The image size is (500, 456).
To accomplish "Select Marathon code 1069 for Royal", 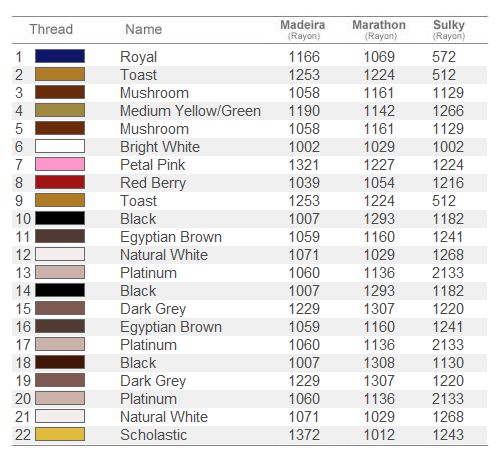I will pos(379,57).
